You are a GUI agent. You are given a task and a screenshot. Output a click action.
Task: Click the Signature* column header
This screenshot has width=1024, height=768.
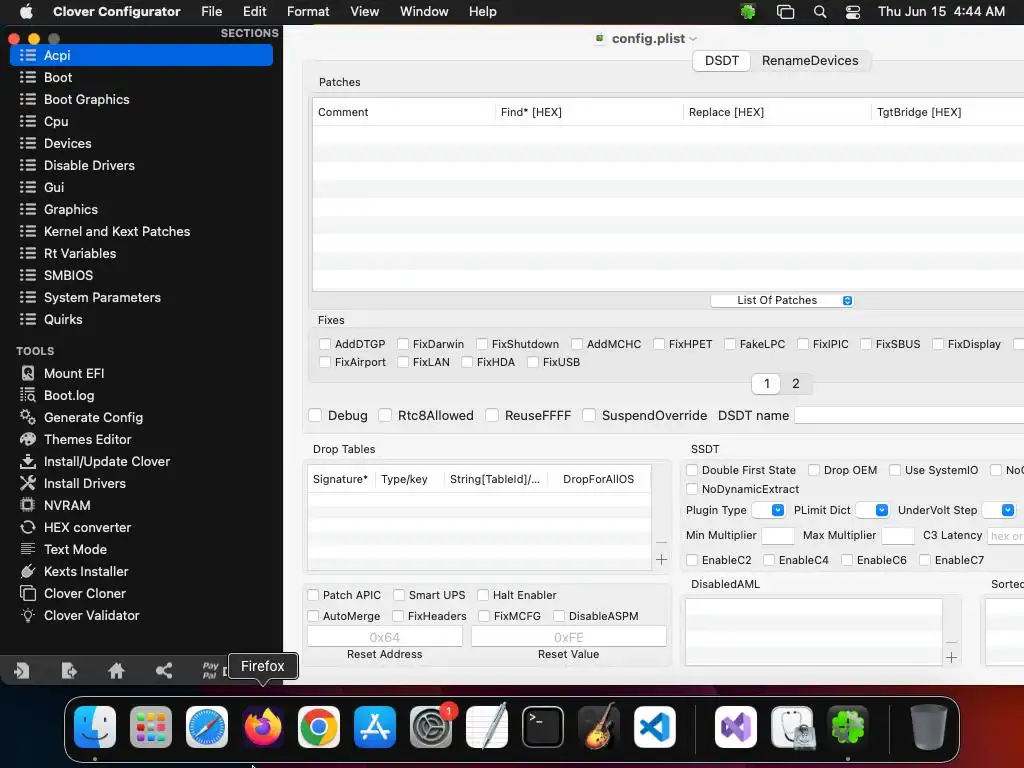click(x=341, y=479)
